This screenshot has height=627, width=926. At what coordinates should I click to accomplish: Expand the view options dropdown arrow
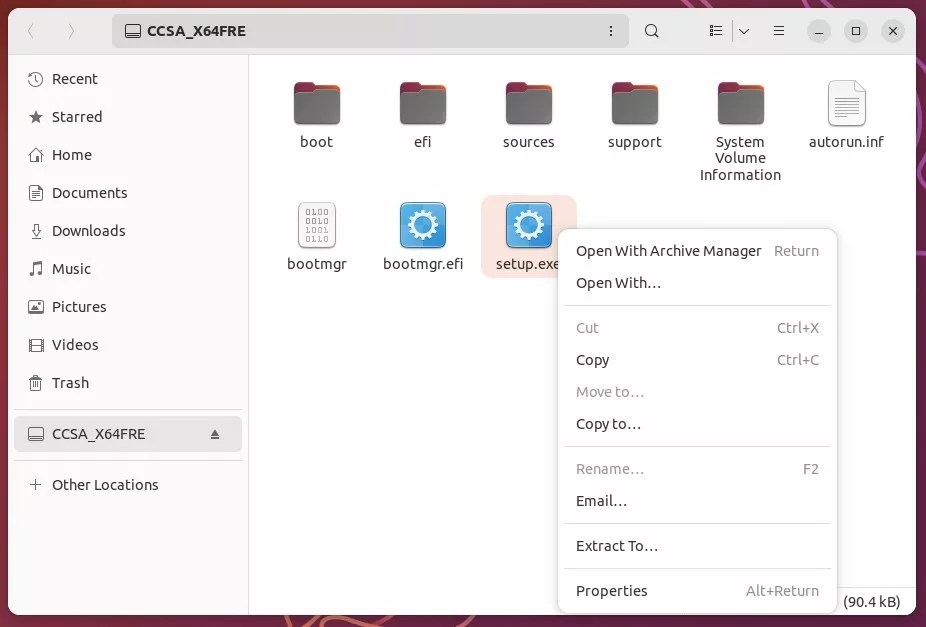click(x=743, y=31)
